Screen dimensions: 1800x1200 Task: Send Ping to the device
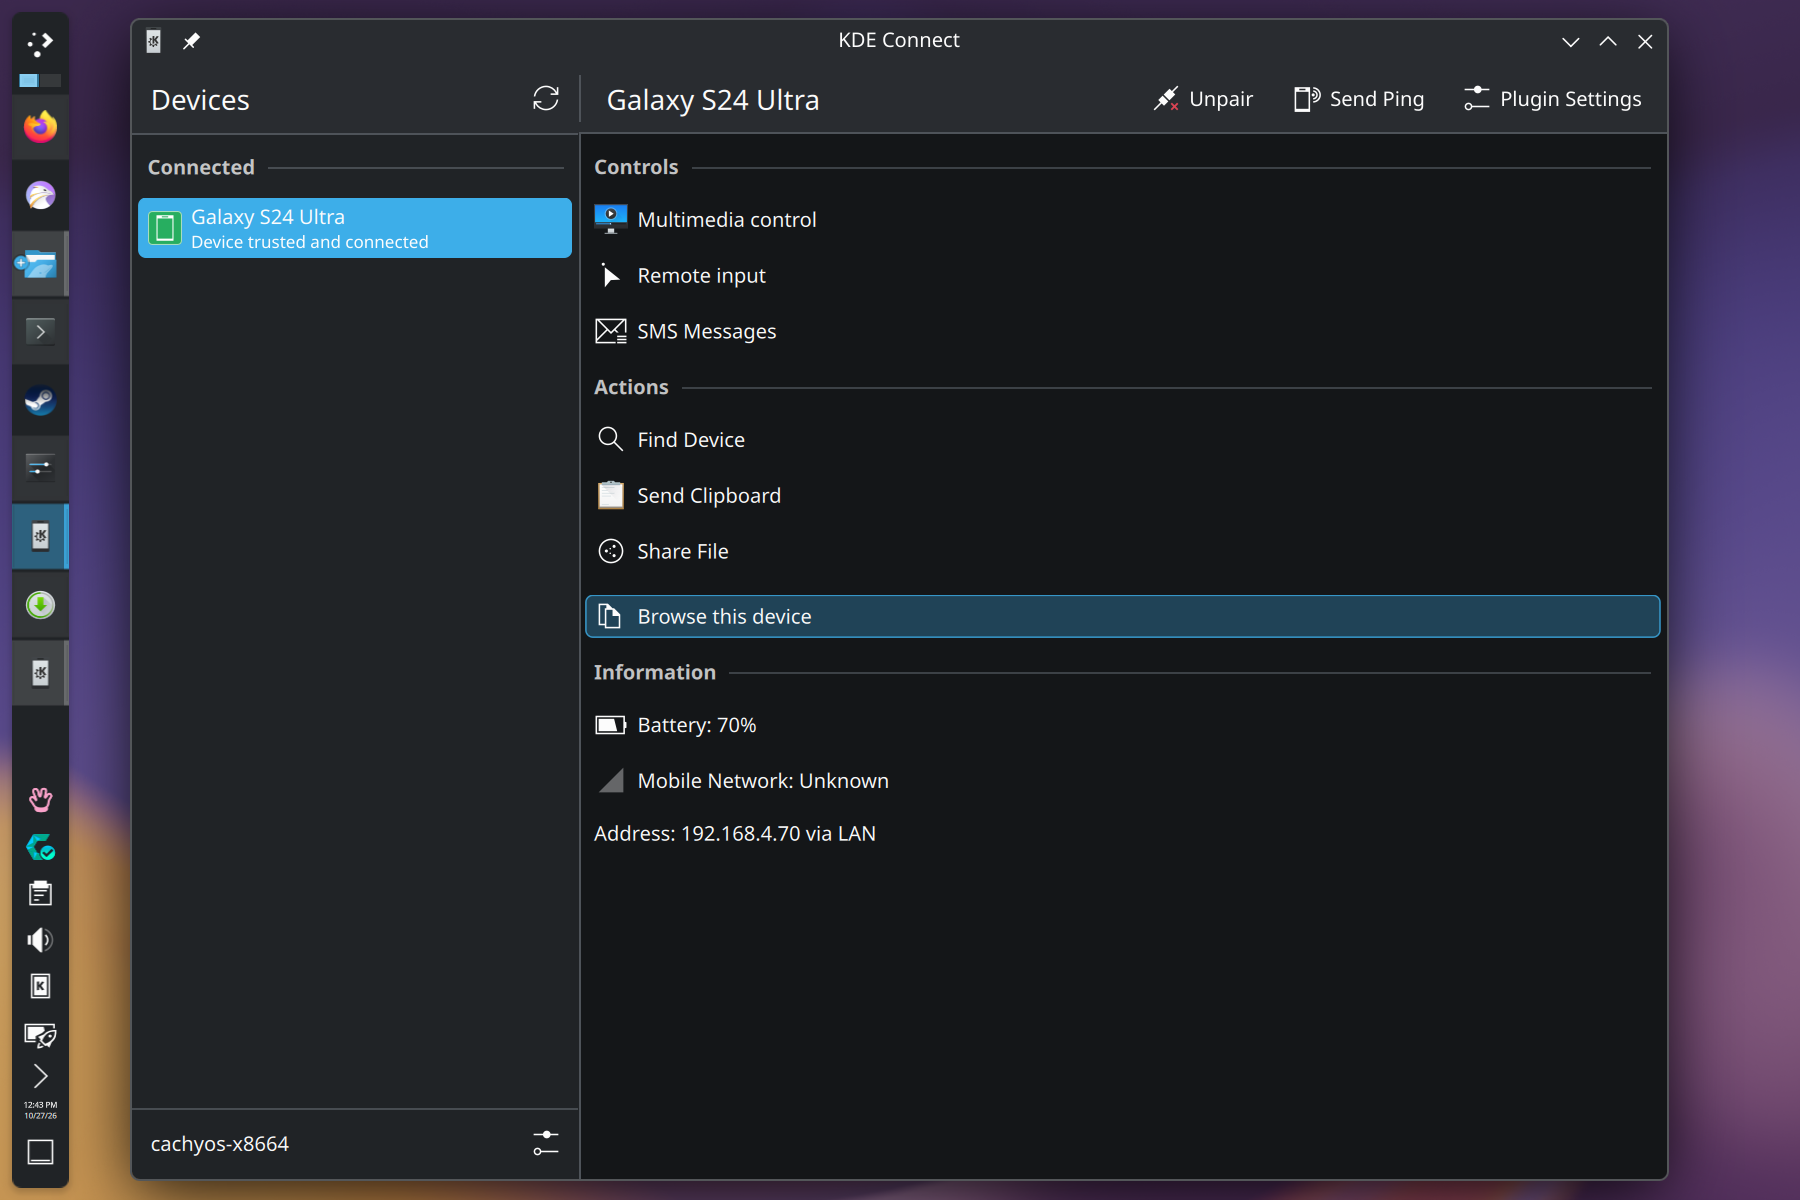pos(1359,99)
